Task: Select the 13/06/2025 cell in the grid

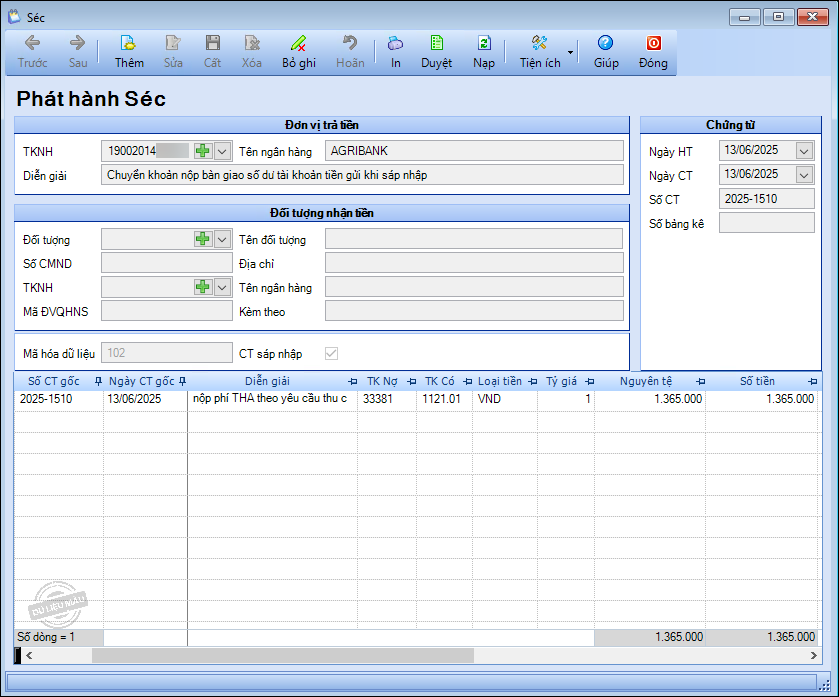Action: tap(145, 399)
